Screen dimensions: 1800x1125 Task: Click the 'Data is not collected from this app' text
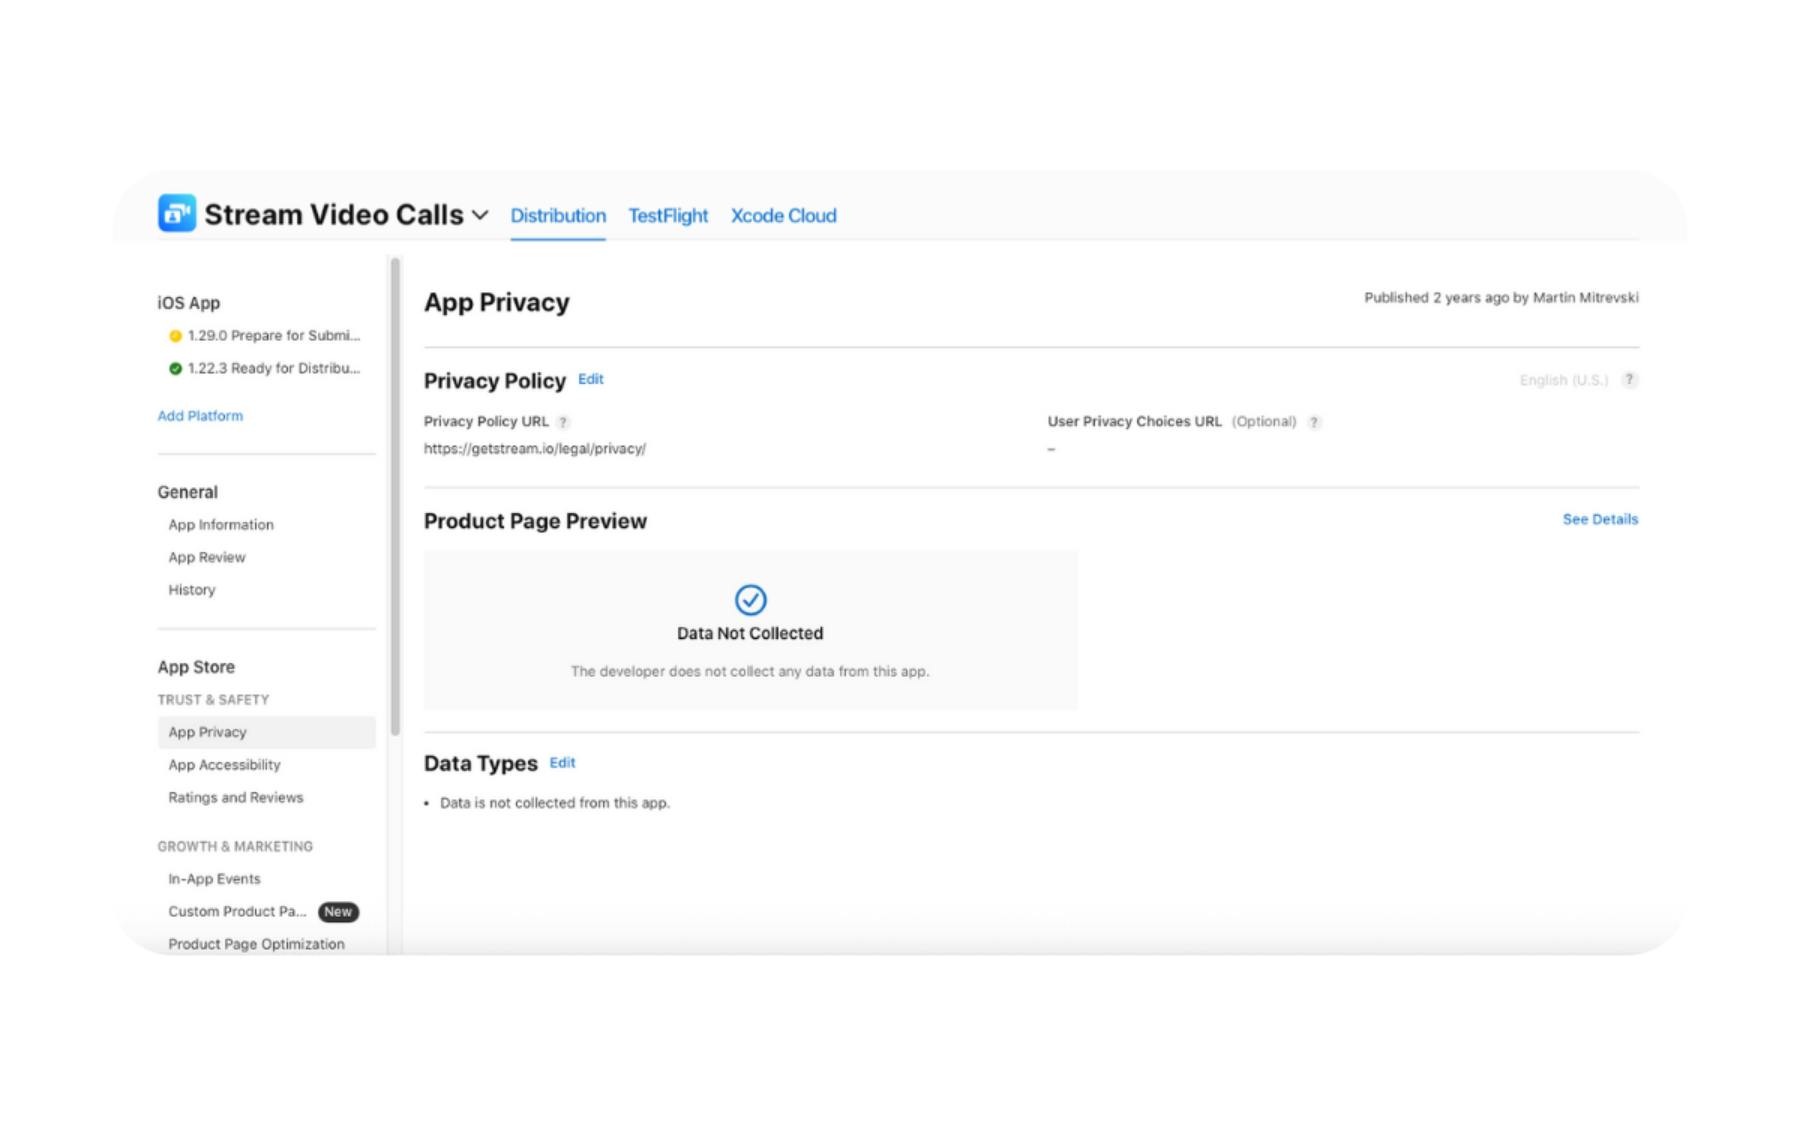click(555, 803)
